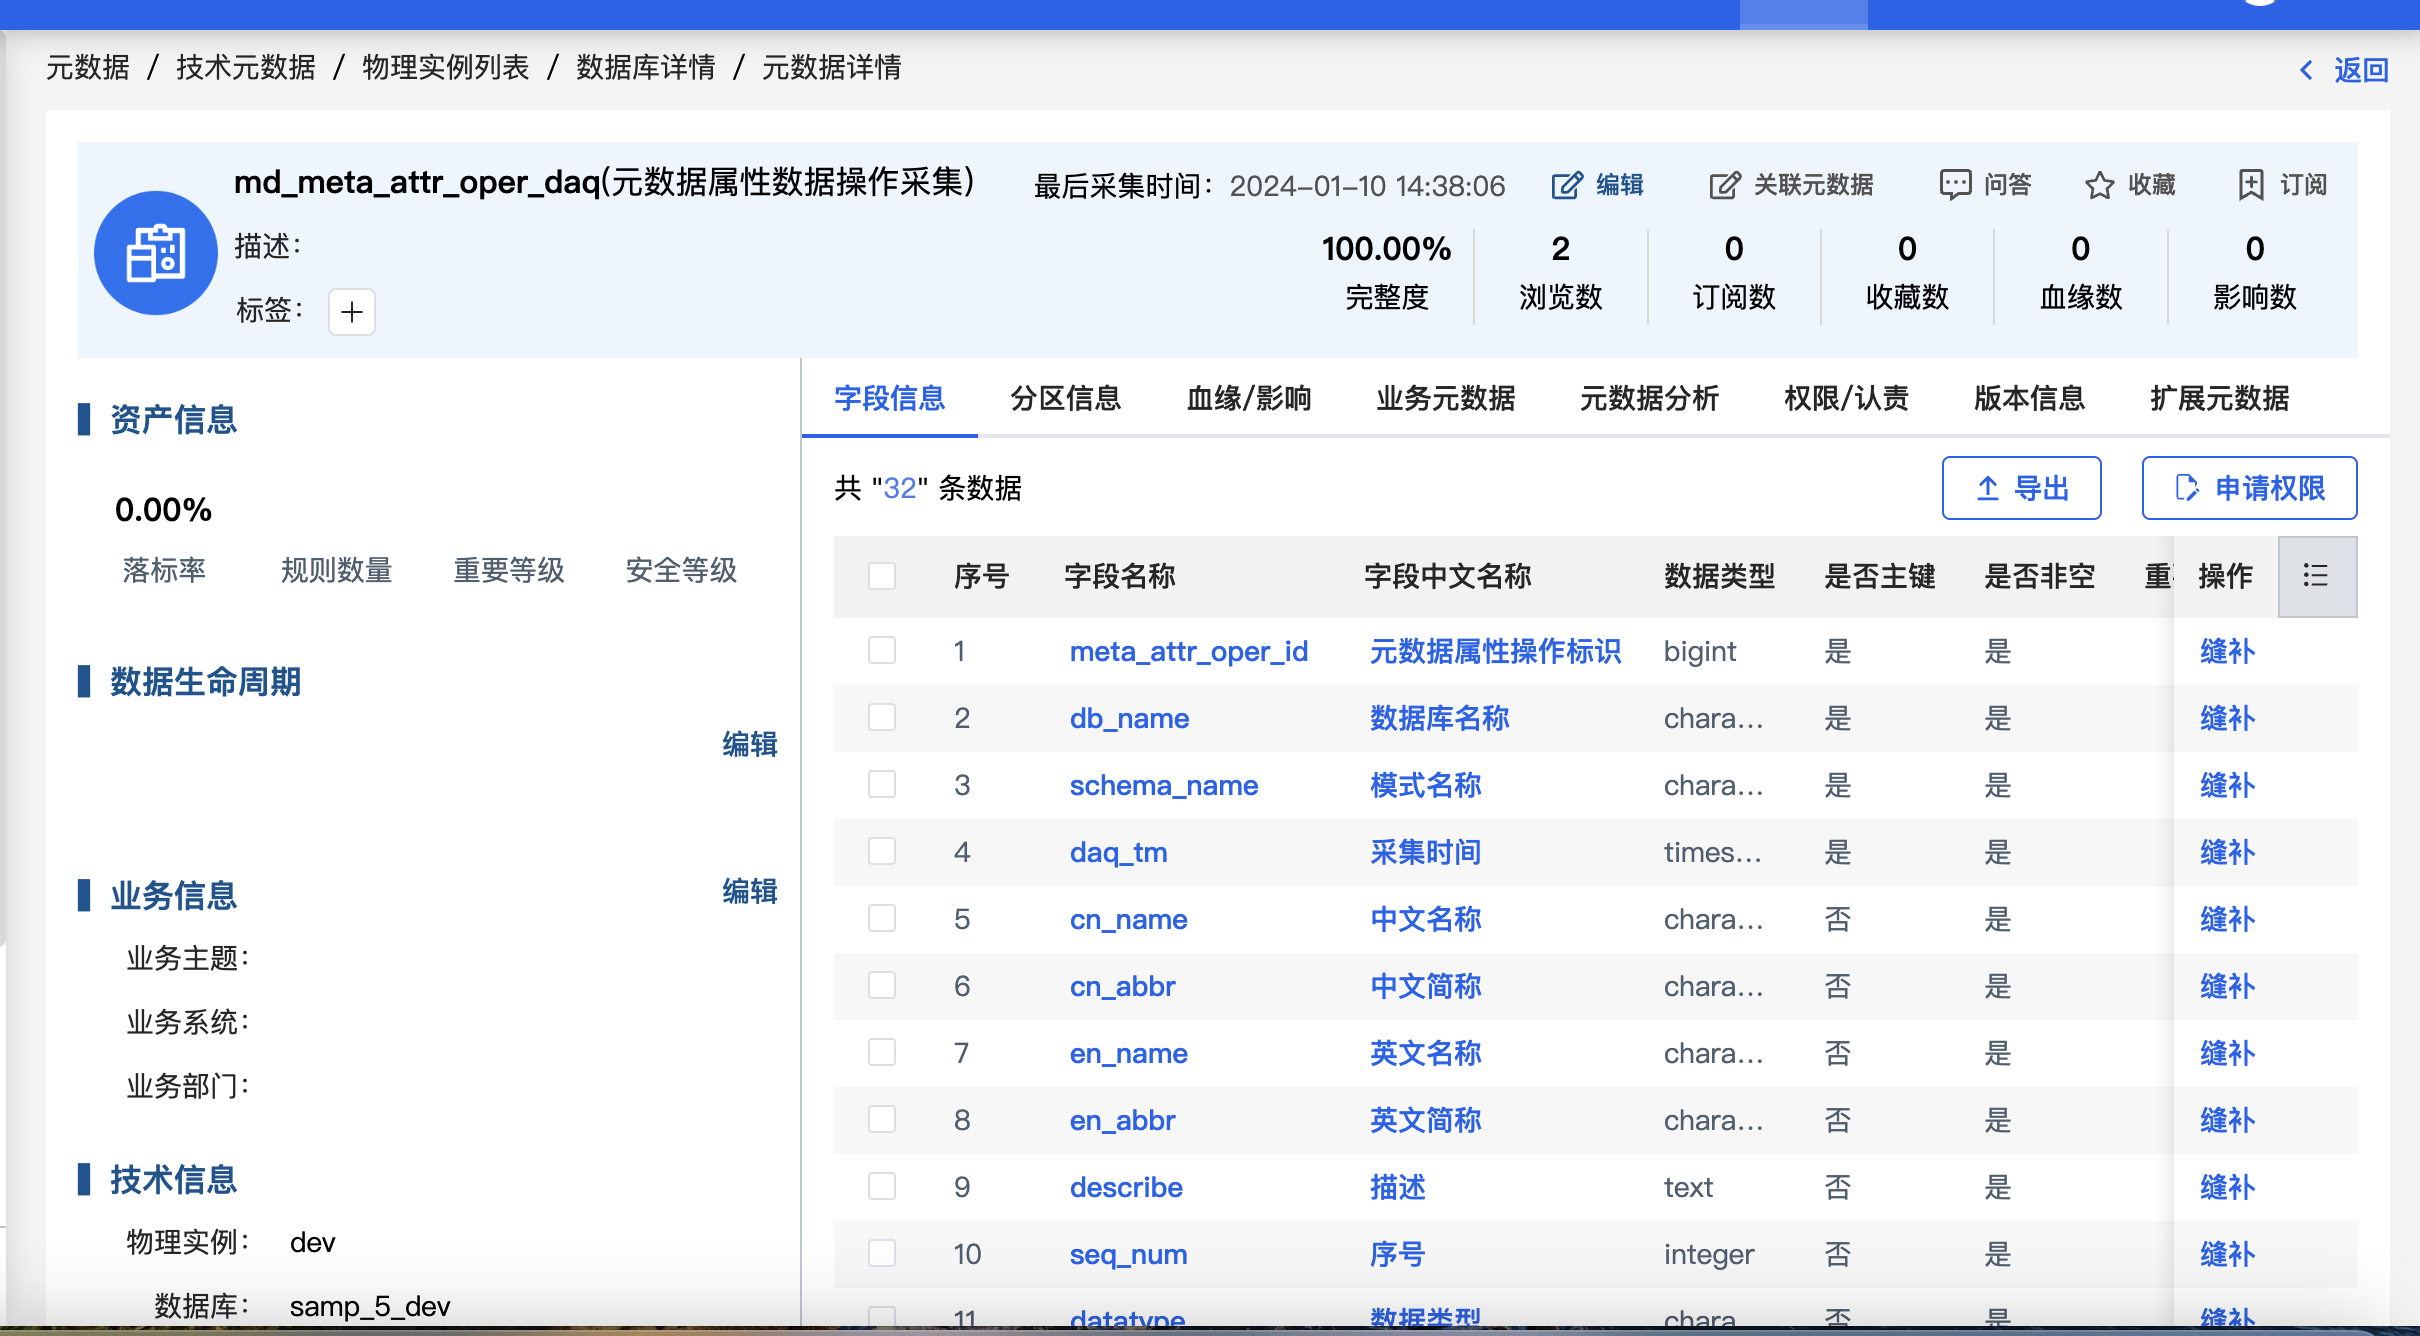
Task: Check the row for seq_num
Action: coord(882,1254)
